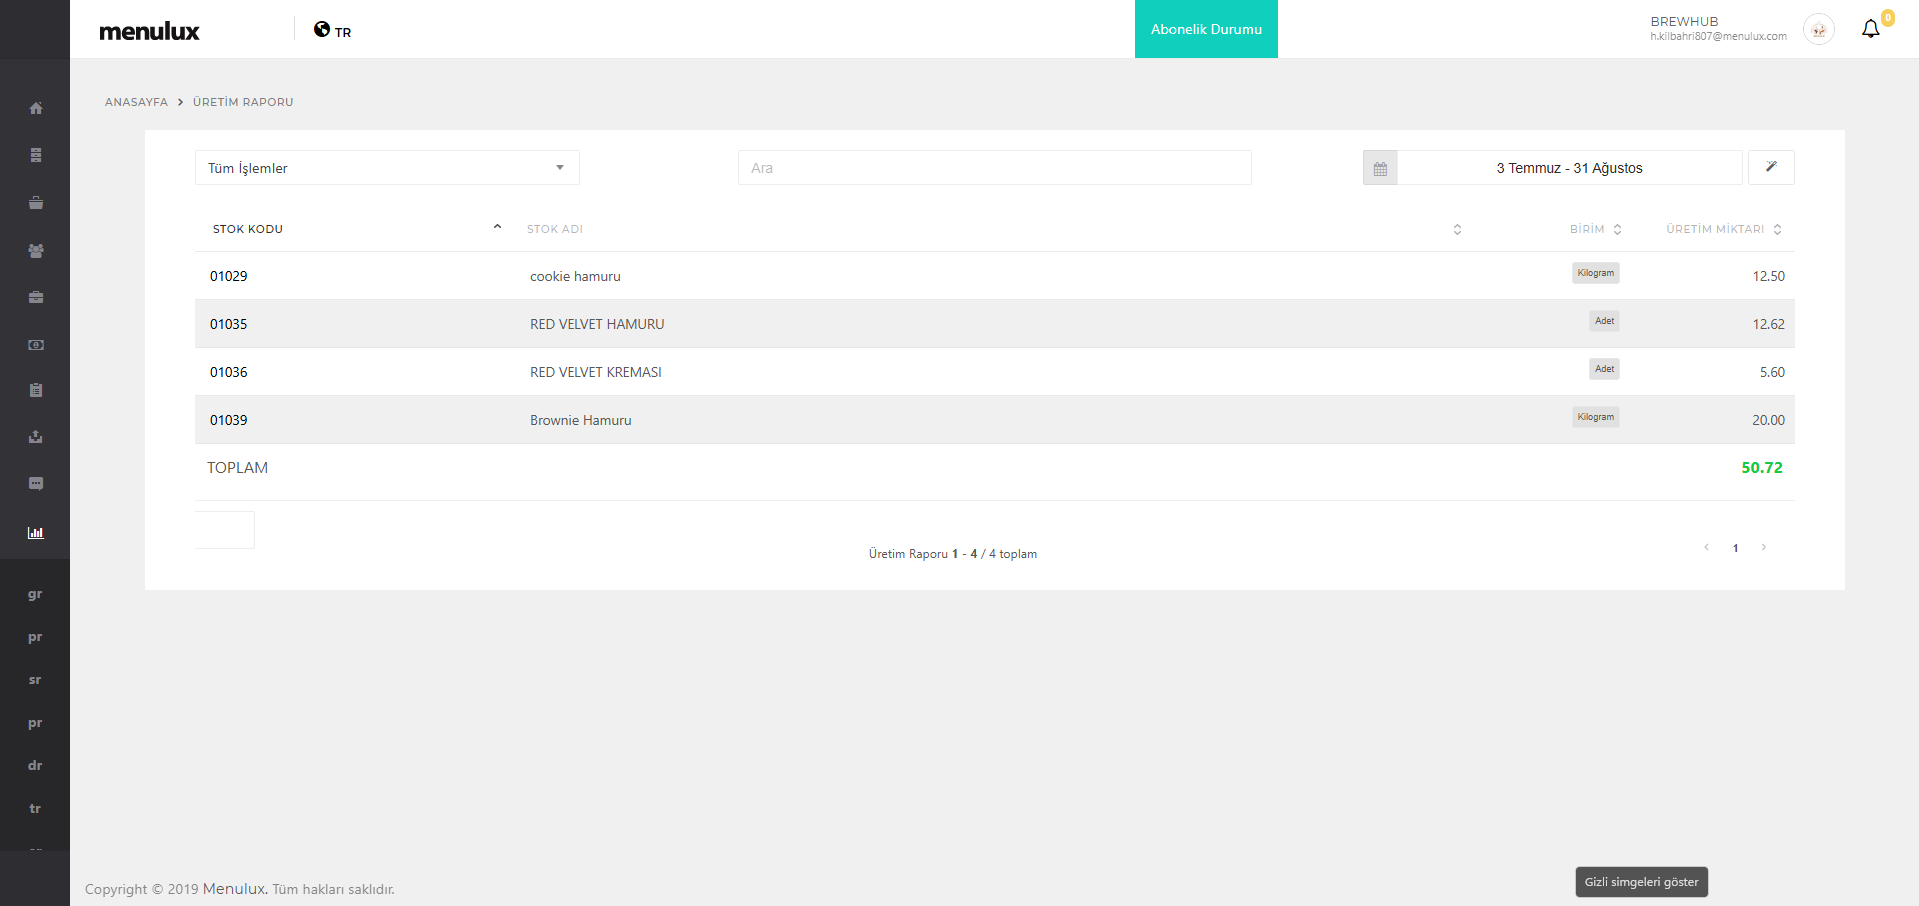Open the cash money sidebar icon
The height and width of the screenshot is (906, 1919).
pos(36,345)
